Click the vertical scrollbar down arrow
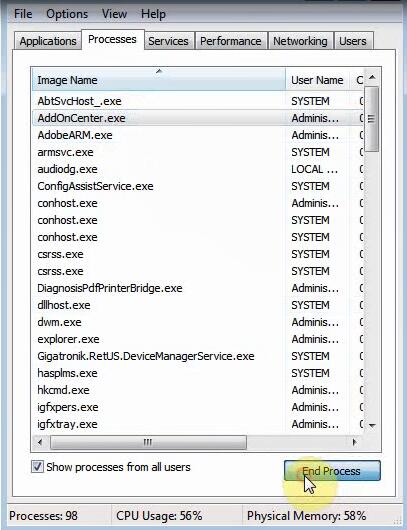 [372, 426]
